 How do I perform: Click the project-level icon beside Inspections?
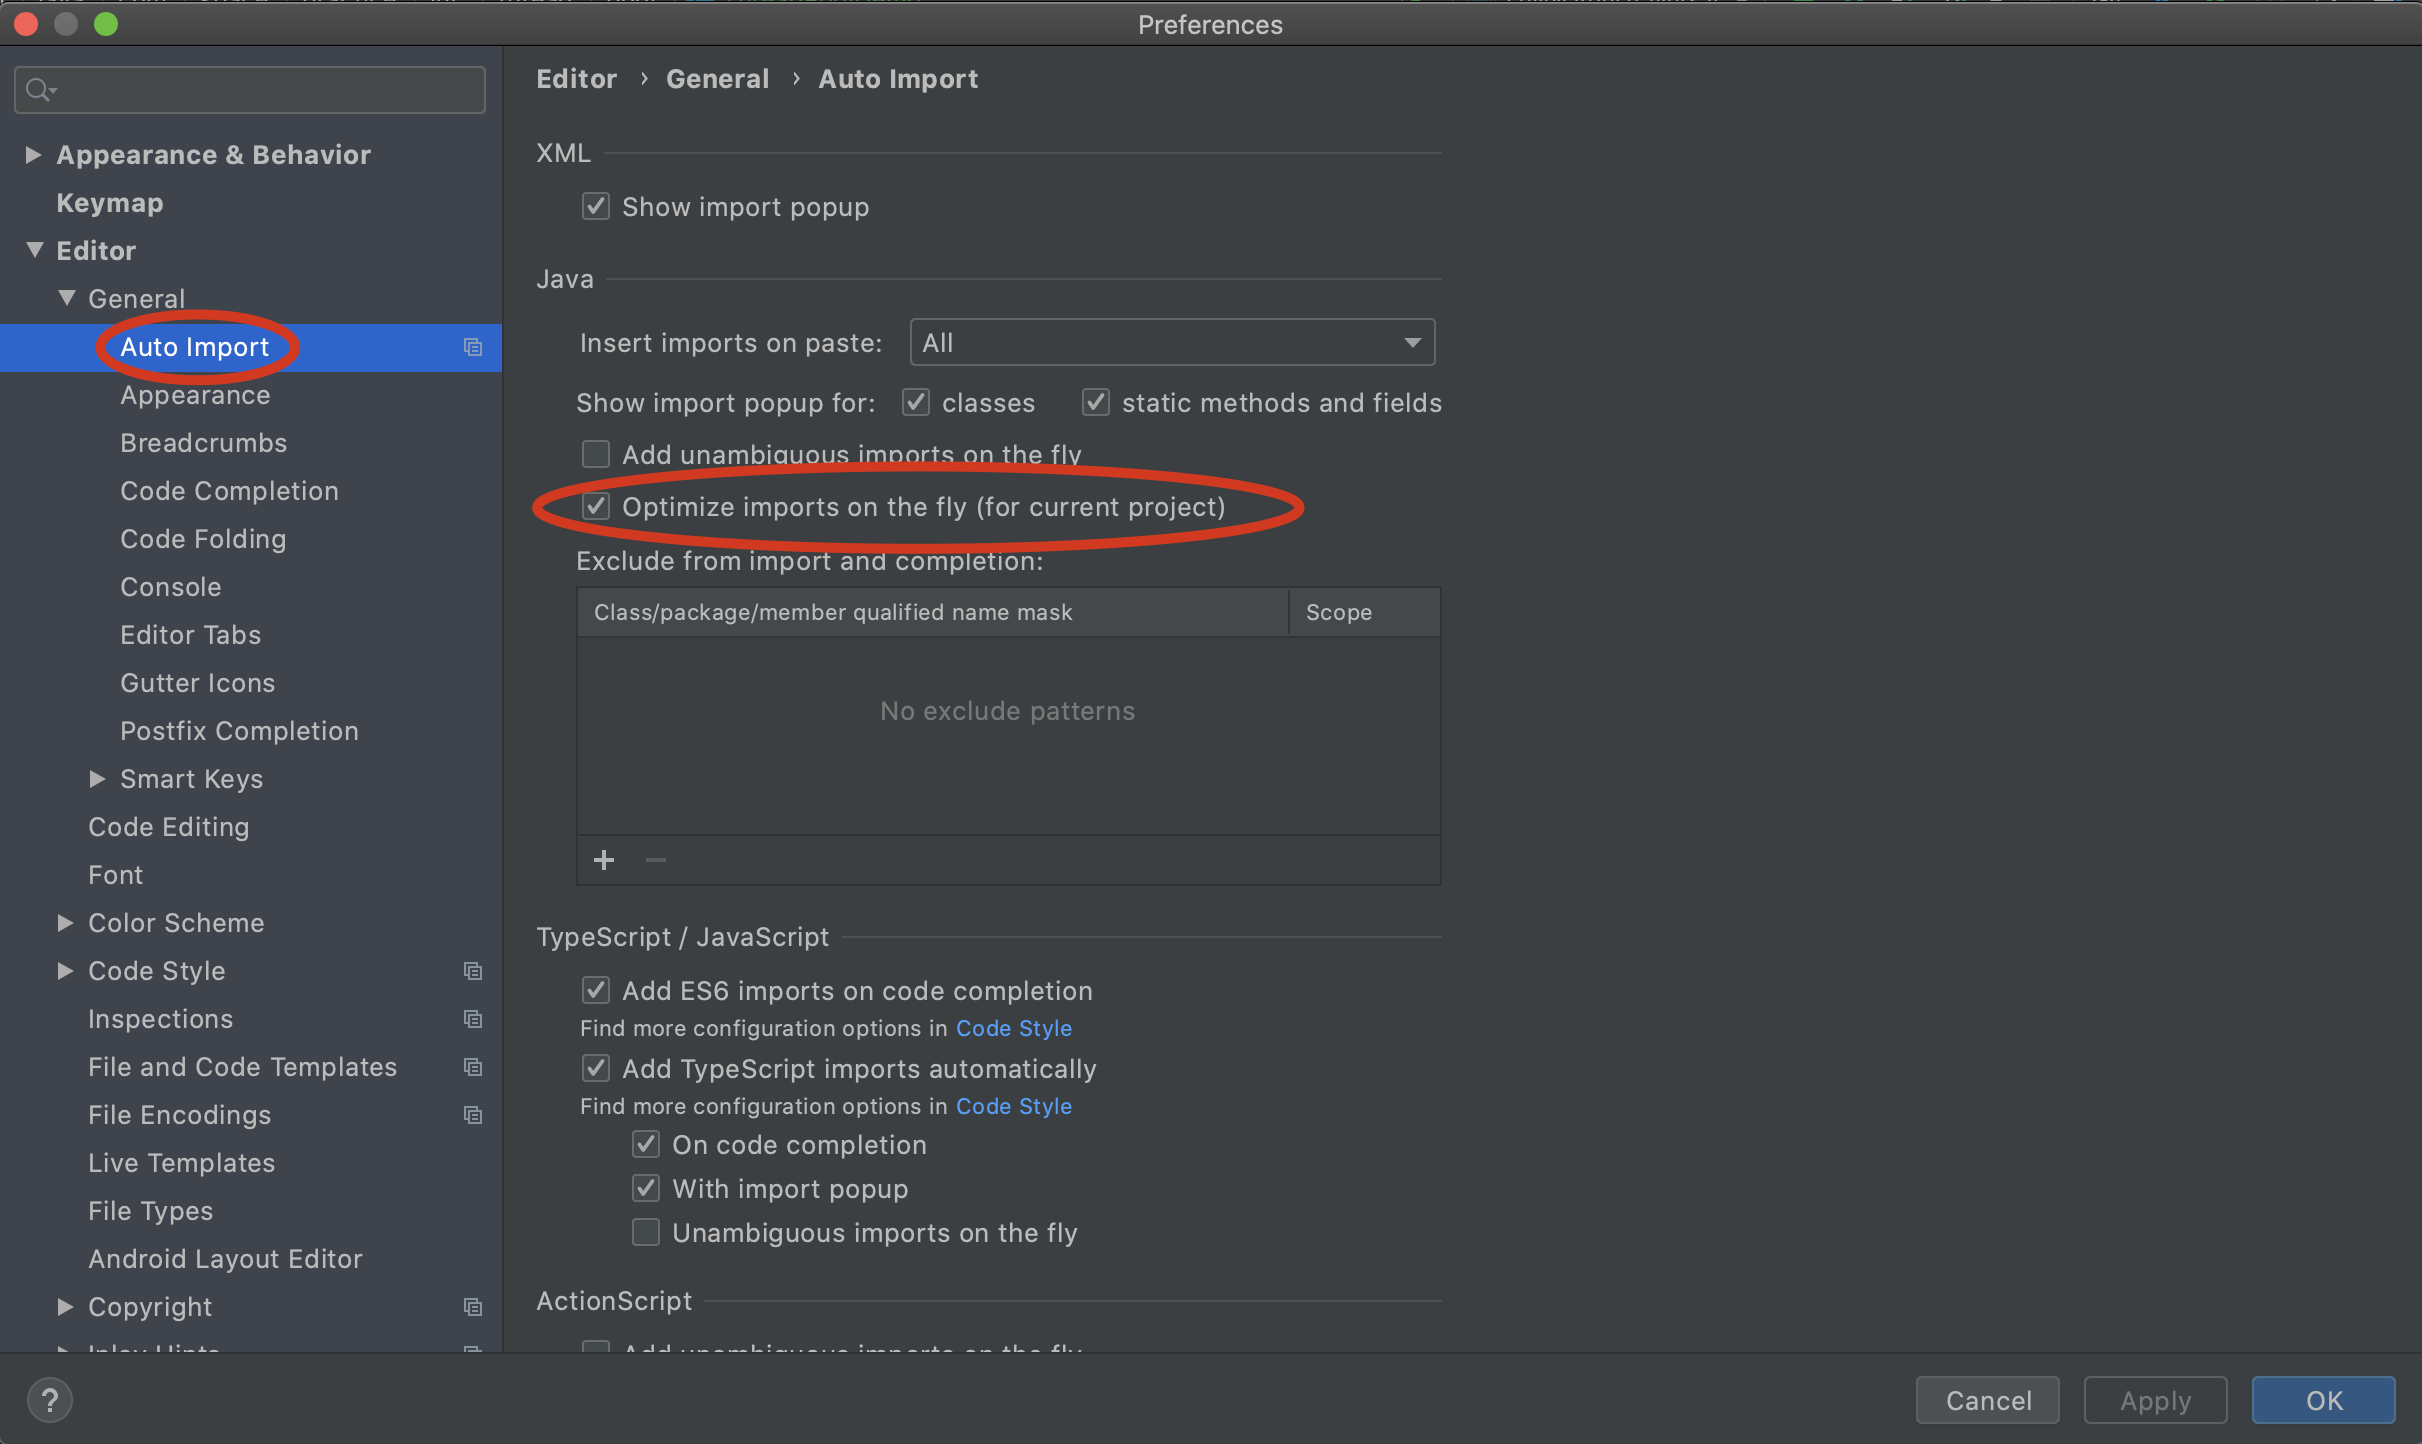coord(473,1019)
